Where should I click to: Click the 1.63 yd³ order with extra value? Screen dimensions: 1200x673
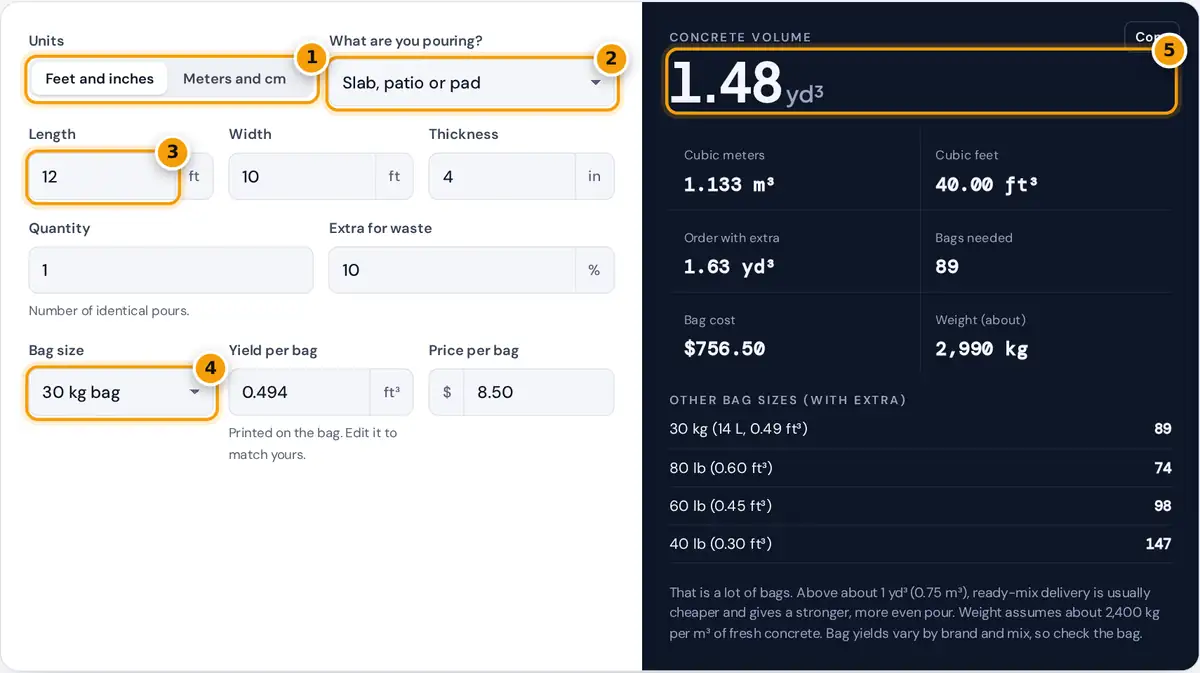pos(729,267)
